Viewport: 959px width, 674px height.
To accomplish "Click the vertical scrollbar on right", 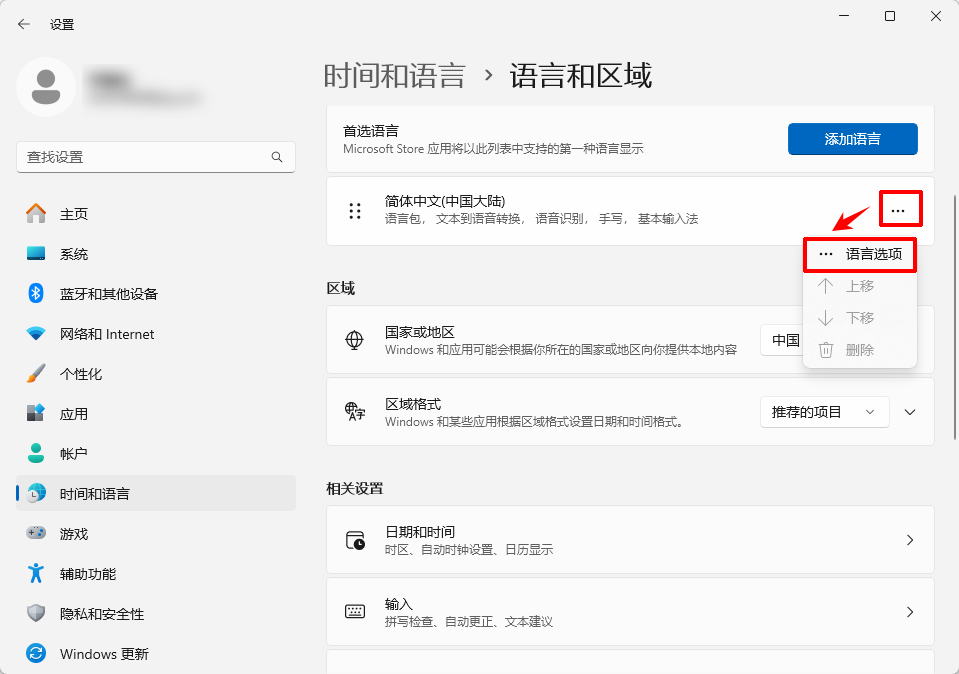I will [x=955, y=317].
